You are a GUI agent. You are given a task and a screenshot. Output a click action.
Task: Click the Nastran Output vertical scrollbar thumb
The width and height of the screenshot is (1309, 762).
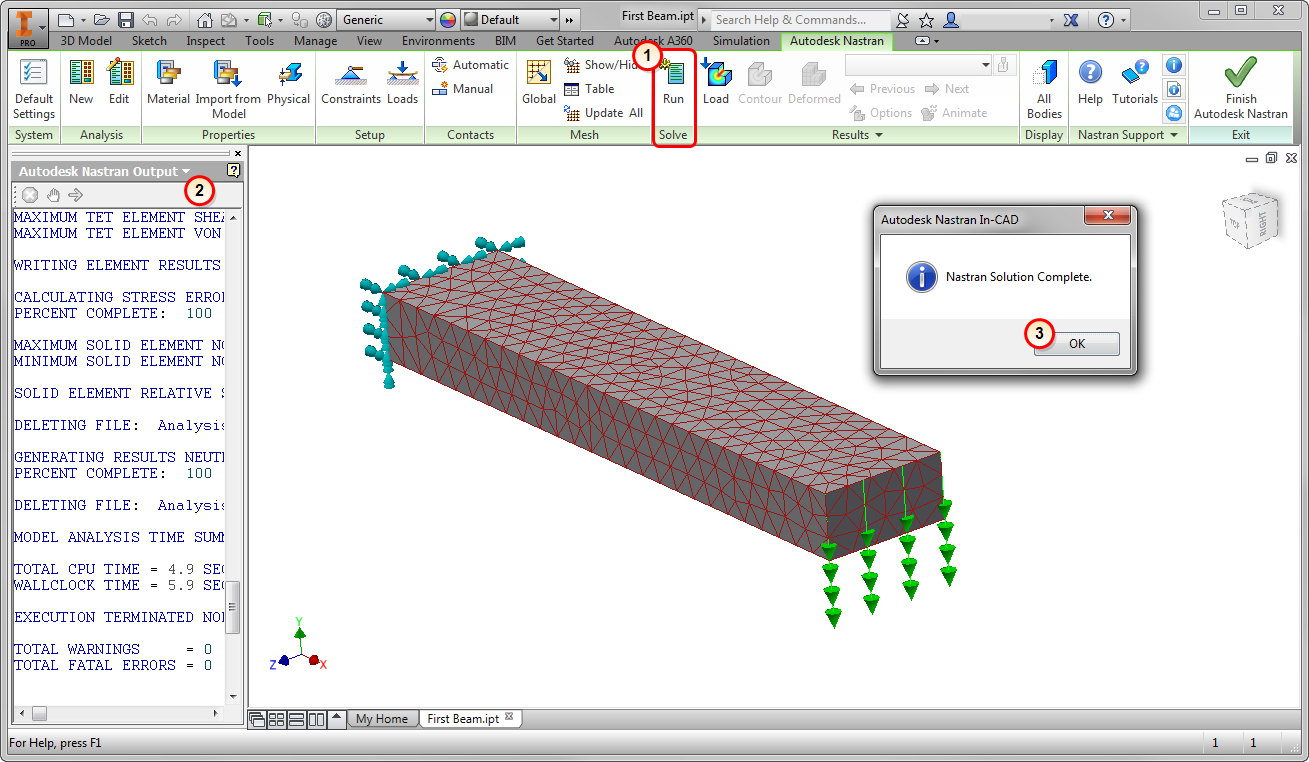click(234, 607)
